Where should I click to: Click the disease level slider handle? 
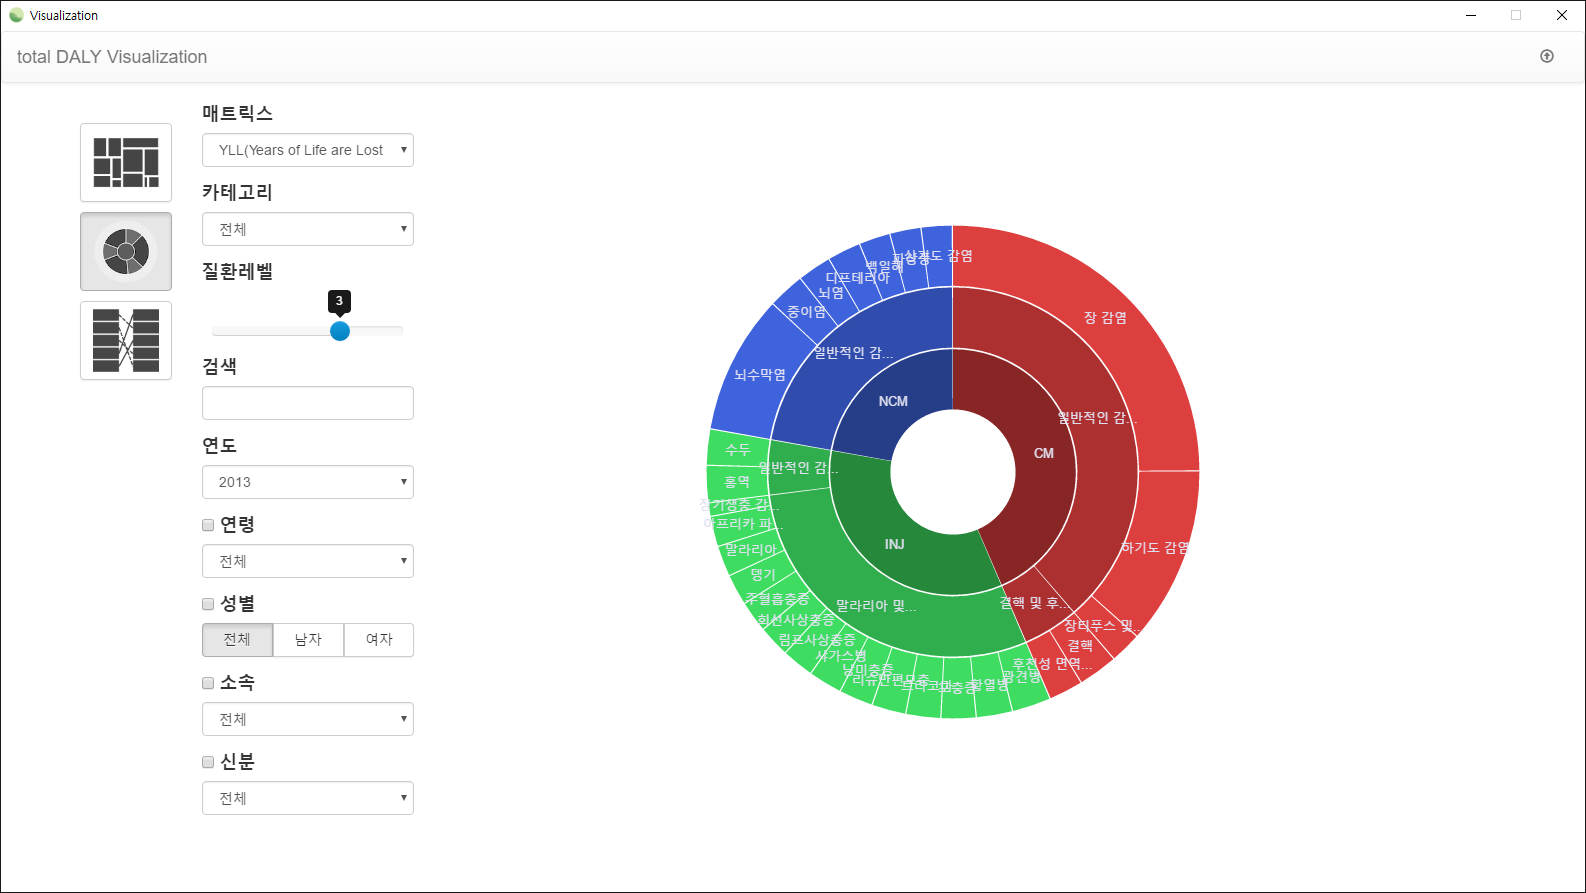tap(340, 331)
